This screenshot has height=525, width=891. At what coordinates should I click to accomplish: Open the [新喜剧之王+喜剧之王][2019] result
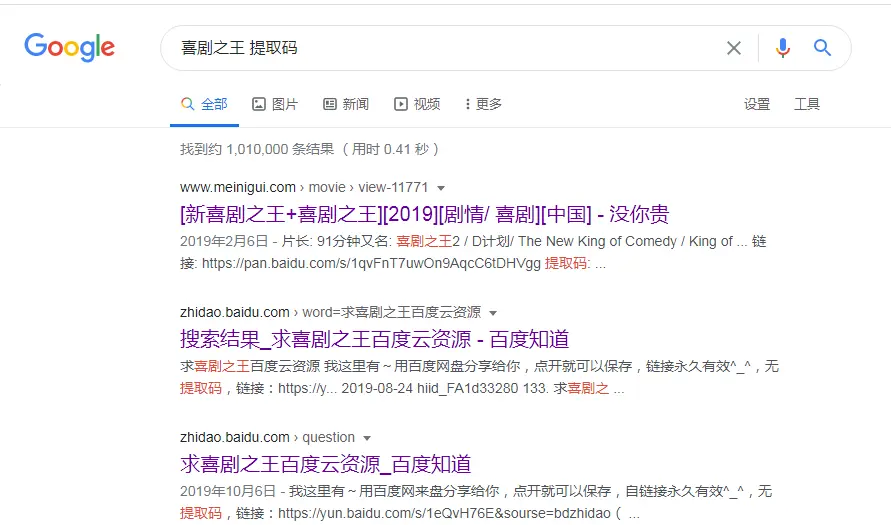(424, 214)
